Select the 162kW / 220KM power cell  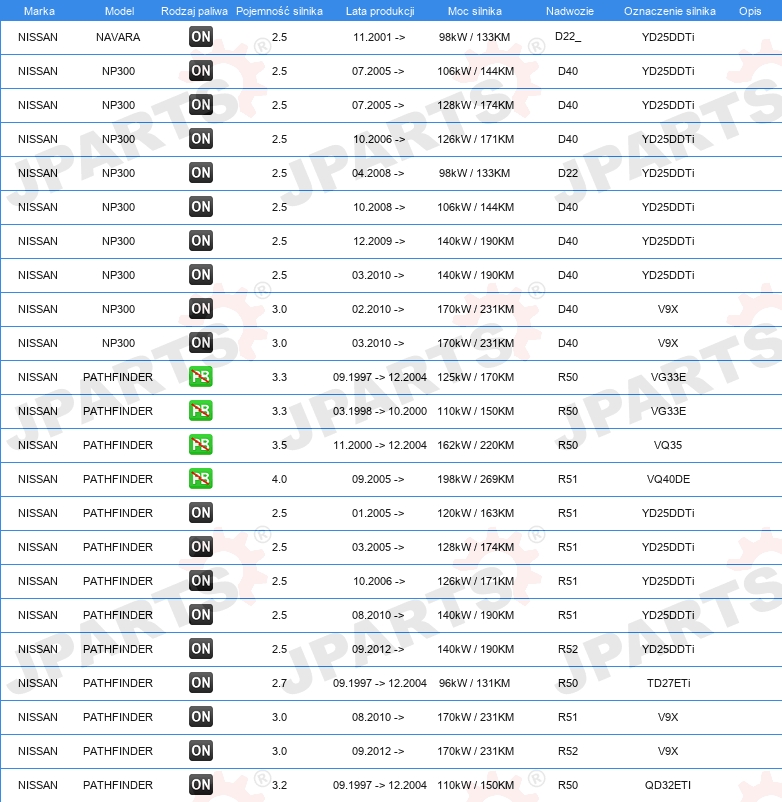click(475, 445)
